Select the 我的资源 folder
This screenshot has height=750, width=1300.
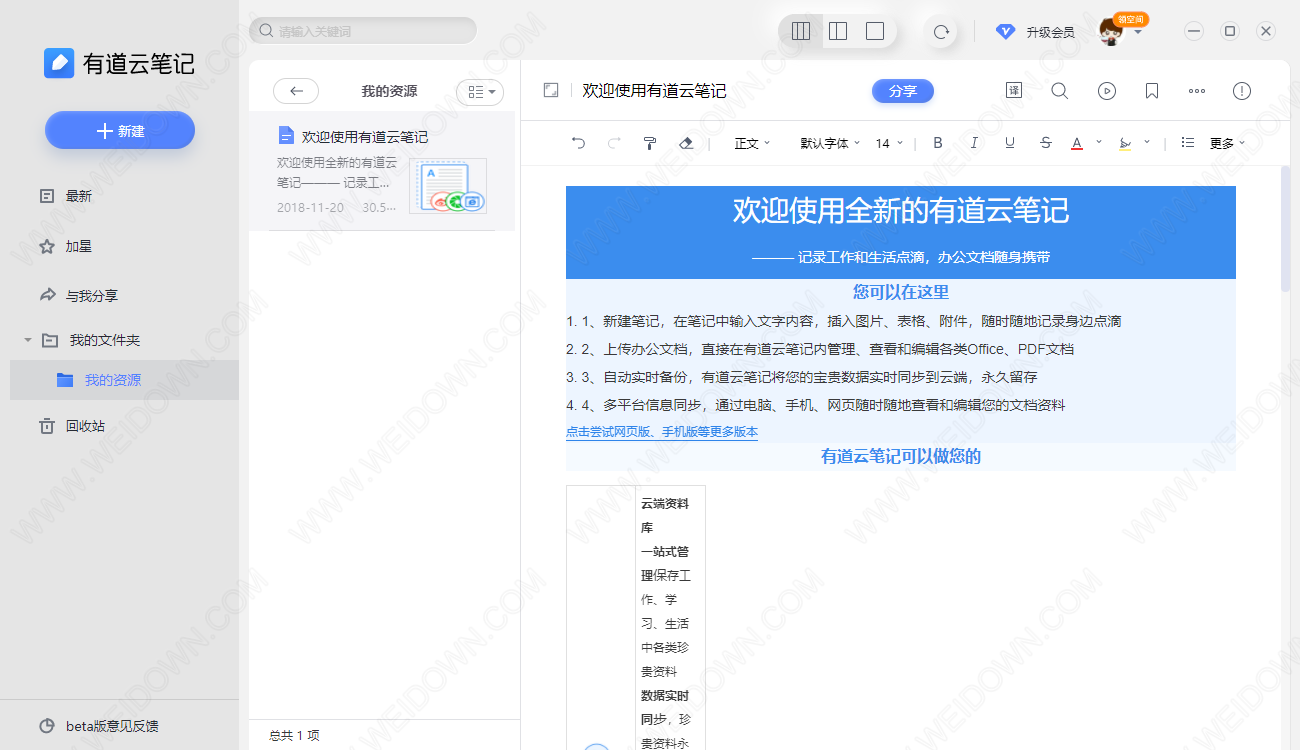(x=124, y=380)
